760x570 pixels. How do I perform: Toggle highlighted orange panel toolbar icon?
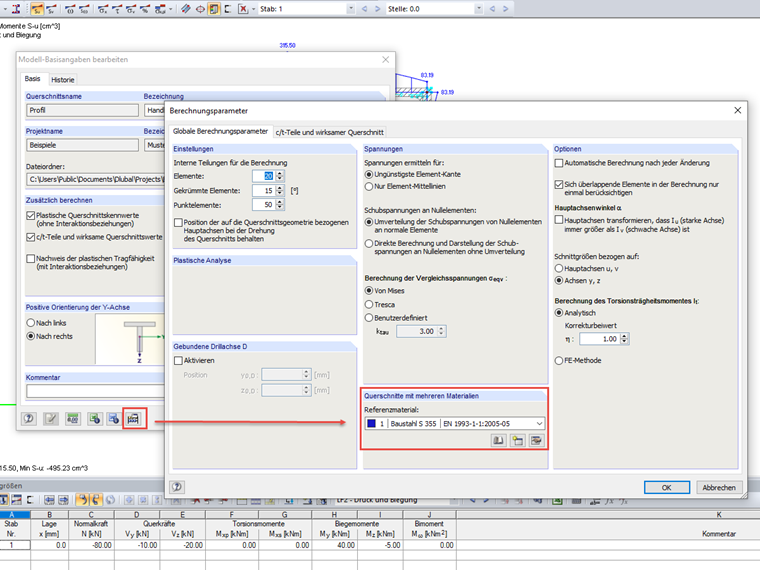click(214, 9)
